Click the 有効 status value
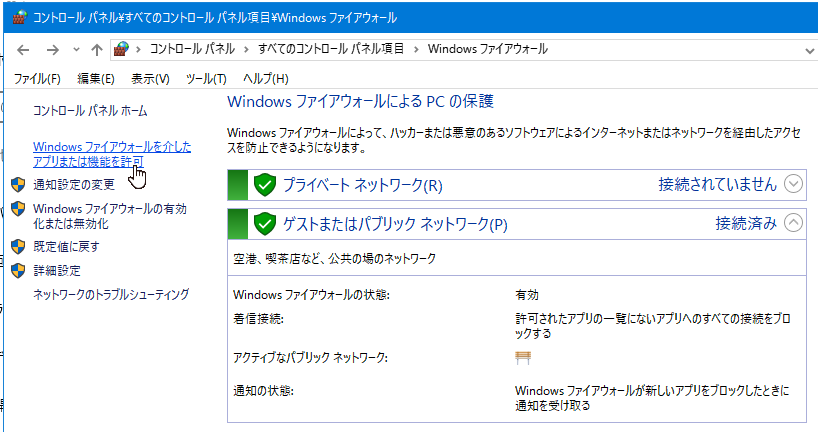Screen dimensions: 818x432 [527, 295]
